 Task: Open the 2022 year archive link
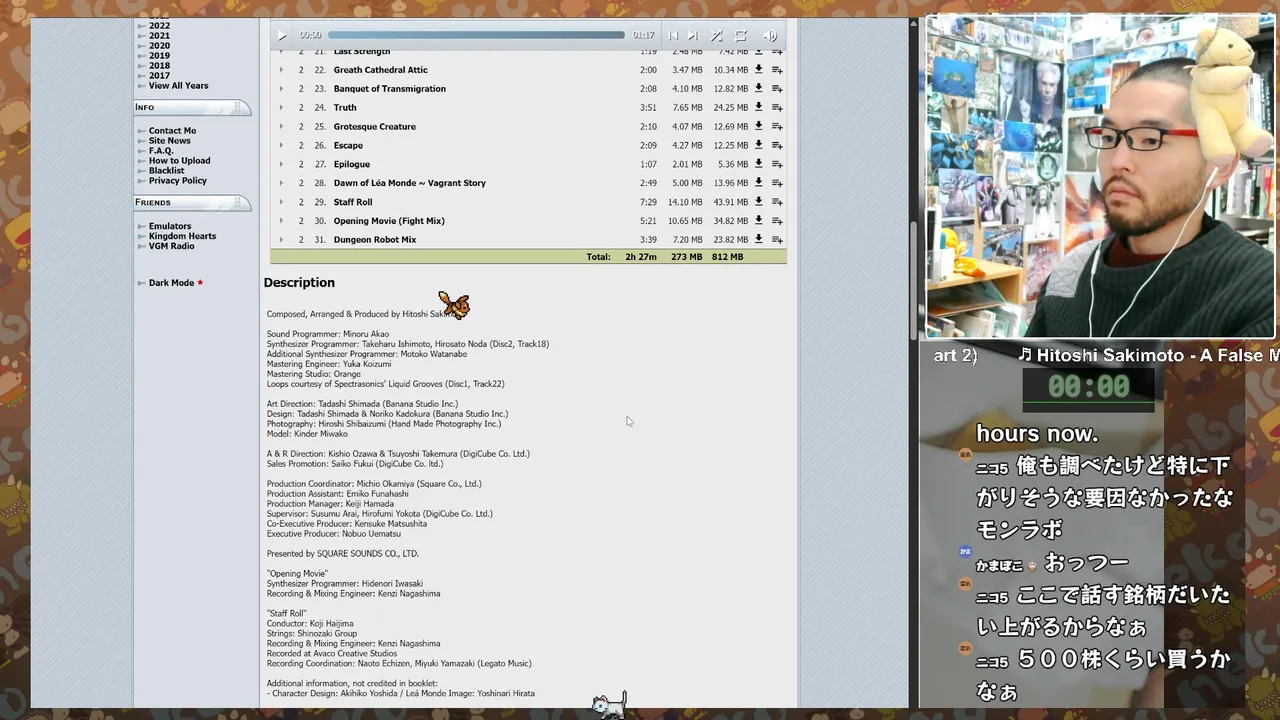pyautogui.click(x=159, y=26)
